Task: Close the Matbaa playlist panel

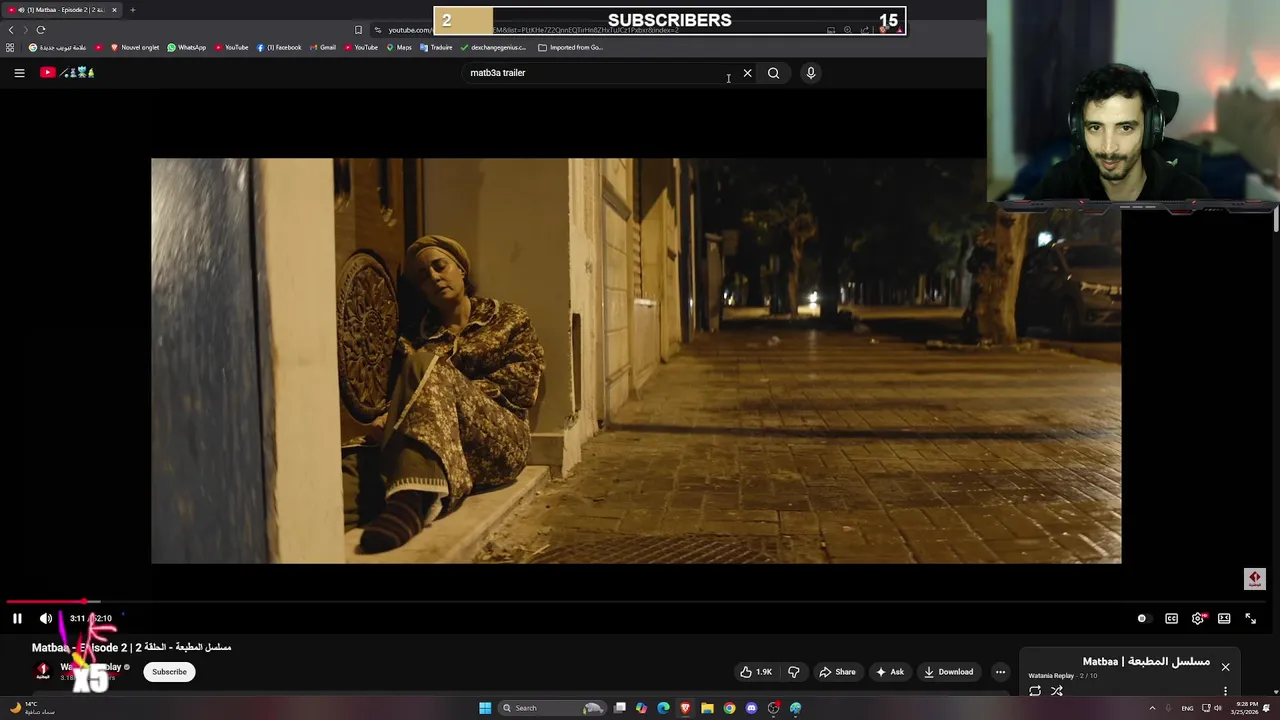Action: 1225,667
